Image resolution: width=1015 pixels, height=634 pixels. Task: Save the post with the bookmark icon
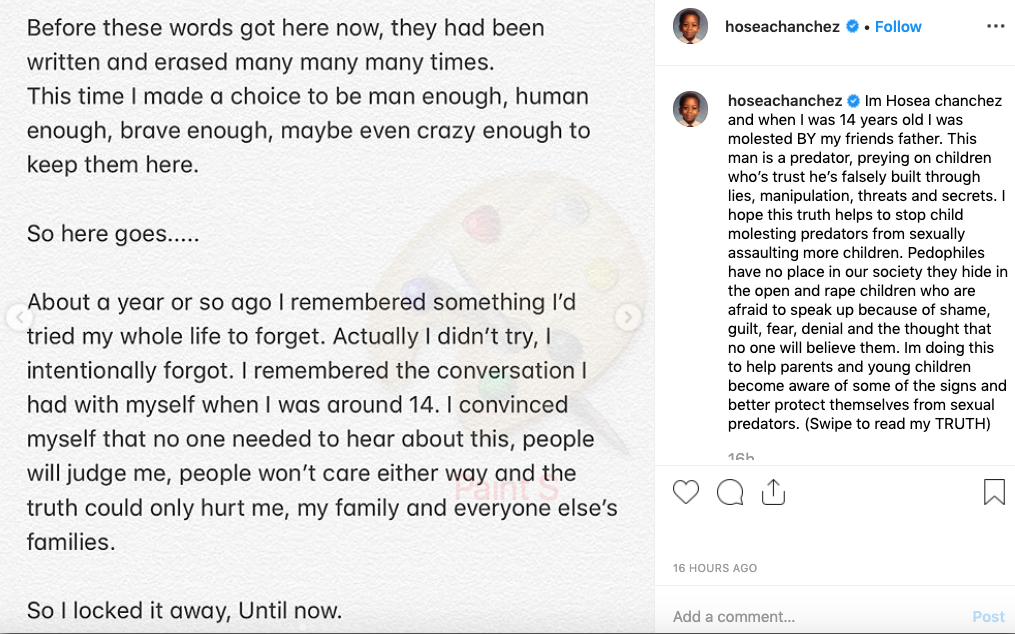click(x=994, y=492)
